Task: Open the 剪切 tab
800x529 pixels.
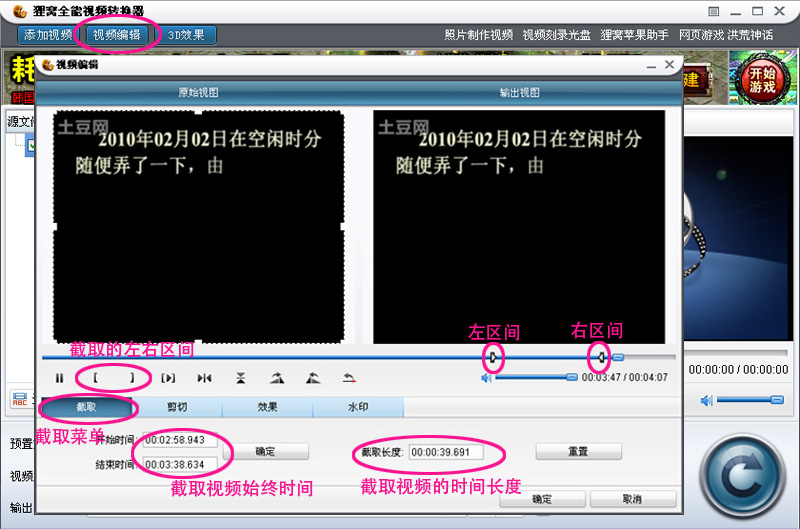Action: point(177,407)
